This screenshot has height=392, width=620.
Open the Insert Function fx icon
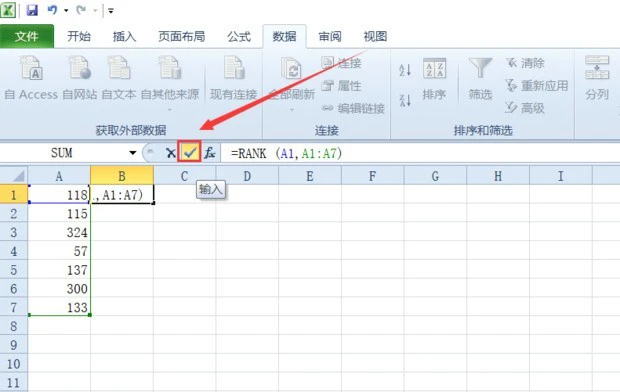point(210,153)
